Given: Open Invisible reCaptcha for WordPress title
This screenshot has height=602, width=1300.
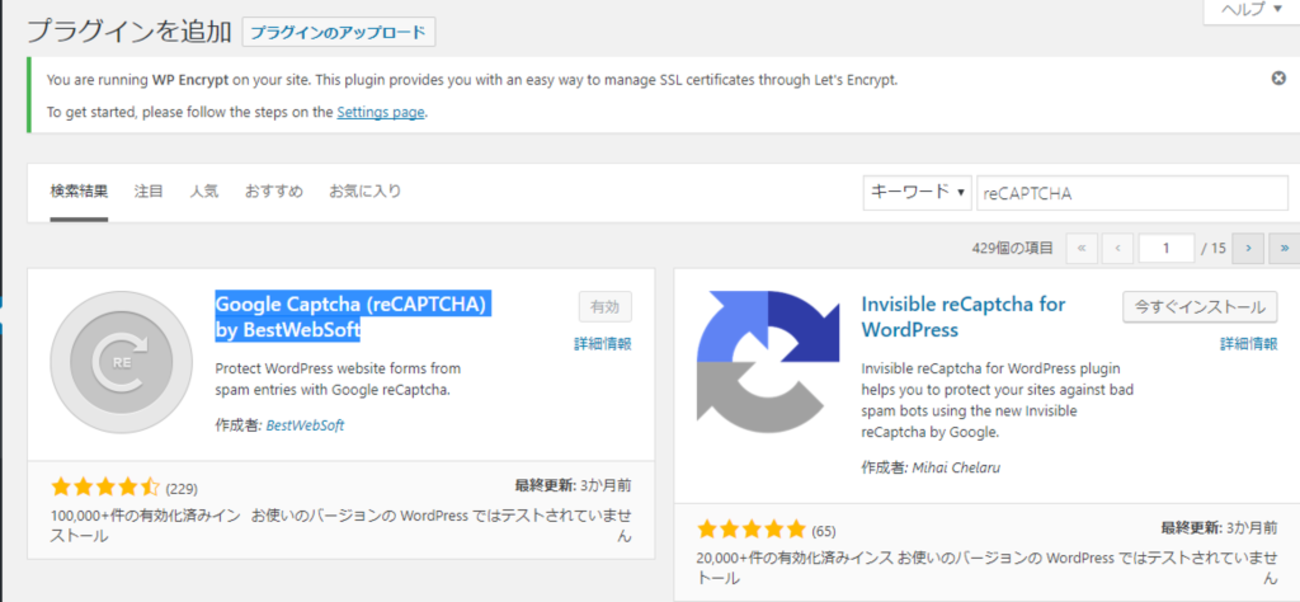Looking at the screenshot, I should pos(963,316).
